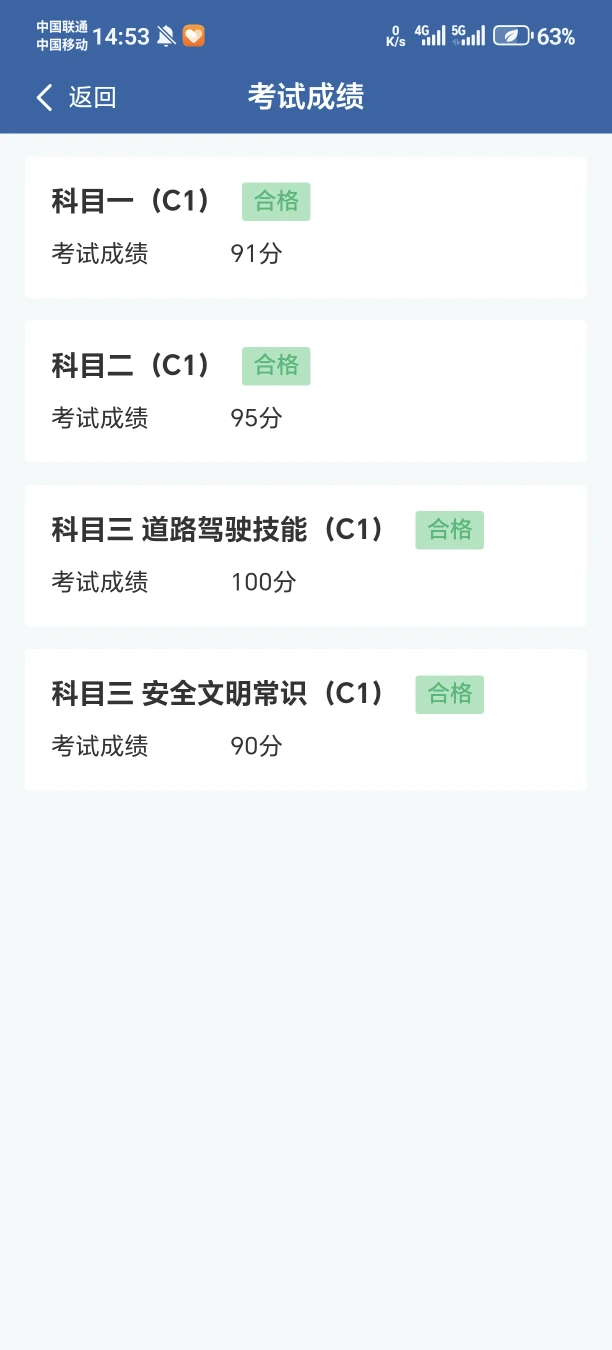Tap the battery leaf power-saving icon
The width and height of the screenshot is (612, 1350).
tap(511, 37)
